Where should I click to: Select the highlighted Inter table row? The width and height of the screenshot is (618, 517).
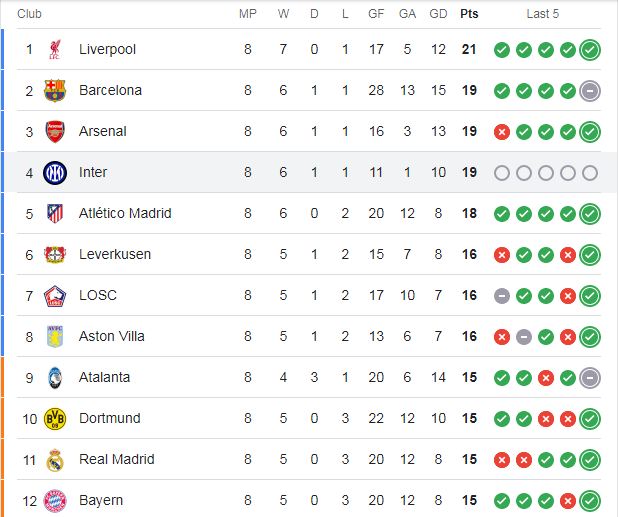309,172
